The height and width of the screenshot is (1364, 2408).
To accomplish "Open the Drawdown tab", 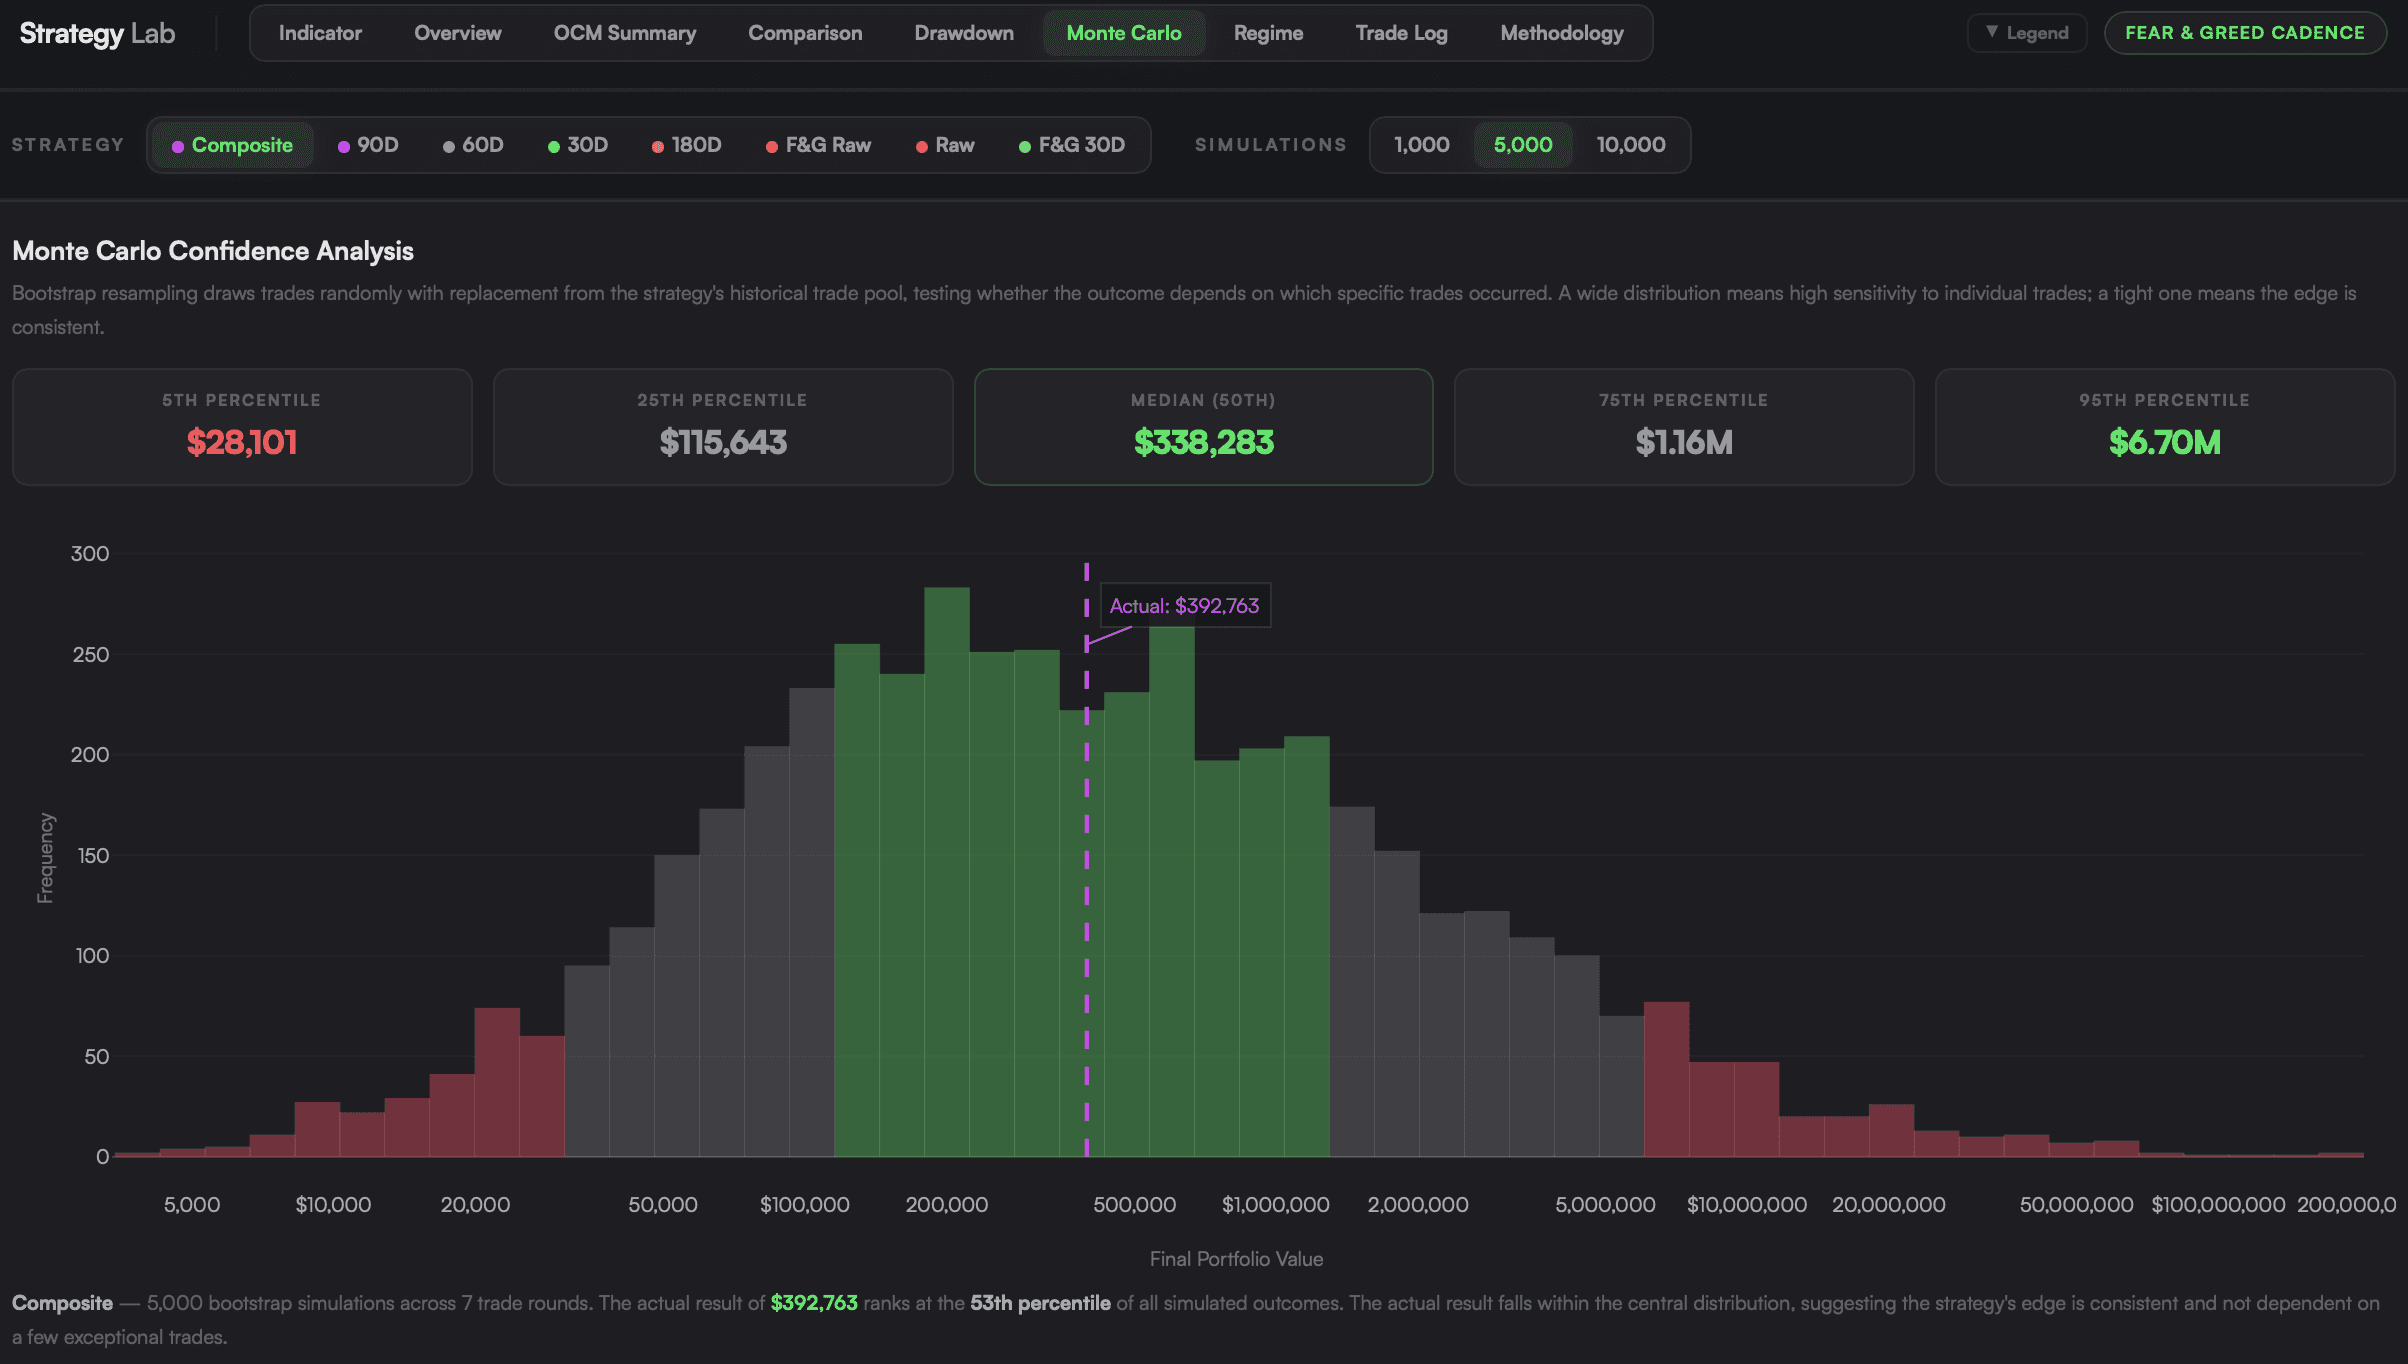I will coord(964,33).
